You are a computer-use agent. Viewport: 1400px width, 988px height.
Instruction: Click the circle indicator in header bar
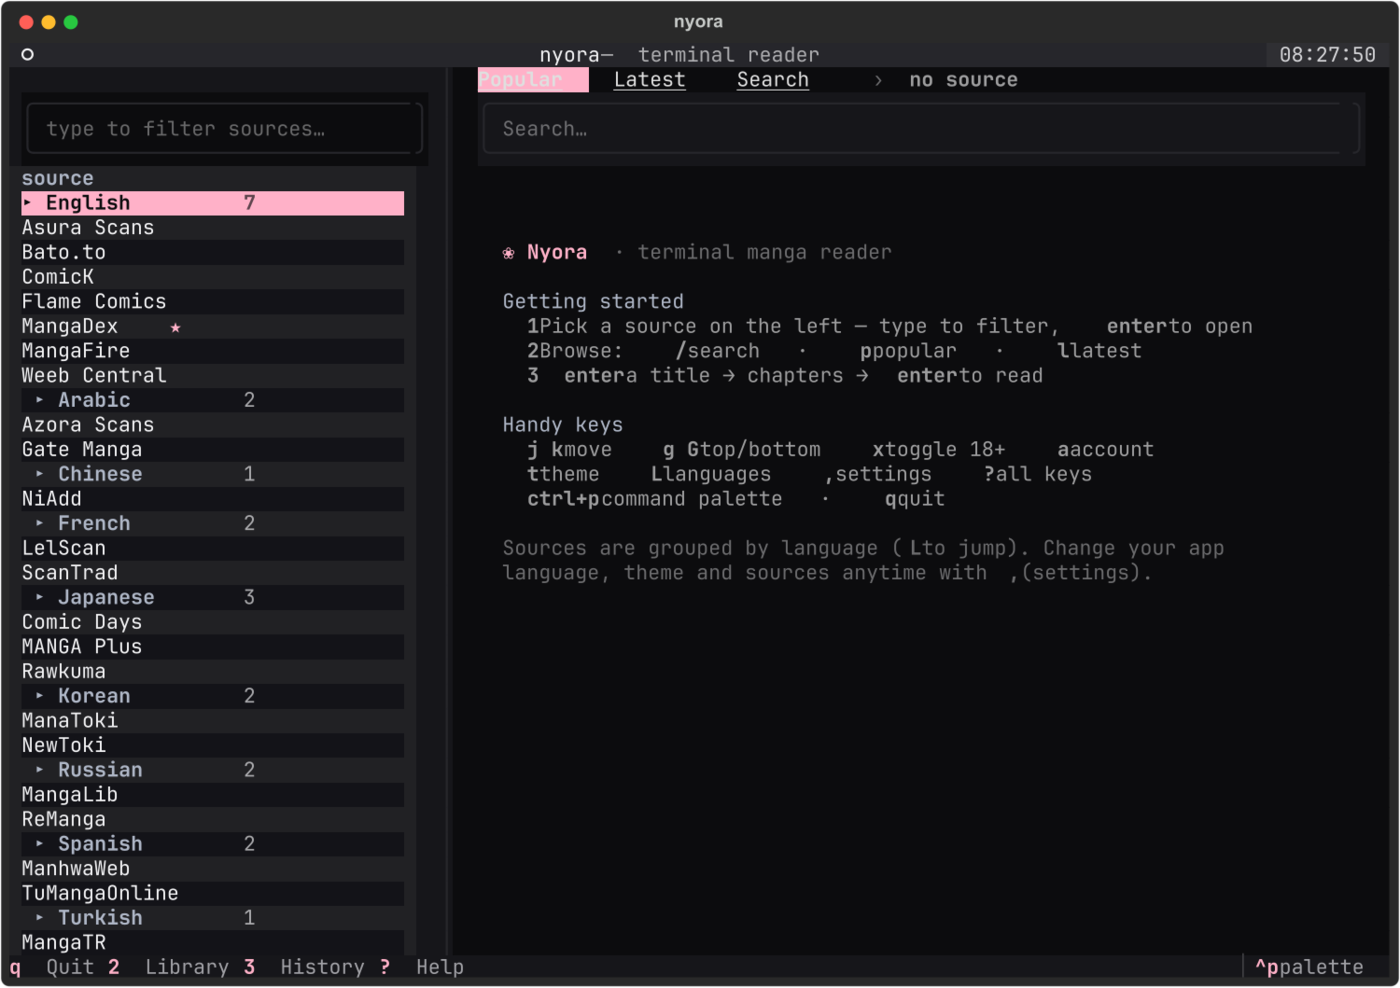pos(28,54)
